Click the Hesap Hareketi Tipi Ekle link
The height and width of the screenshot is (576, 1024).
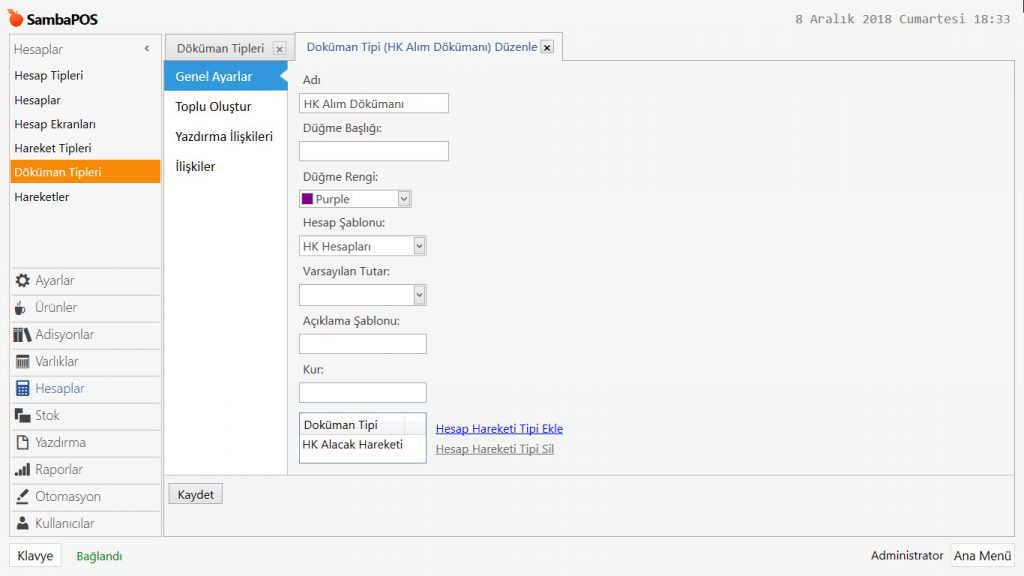coord(499,429)
